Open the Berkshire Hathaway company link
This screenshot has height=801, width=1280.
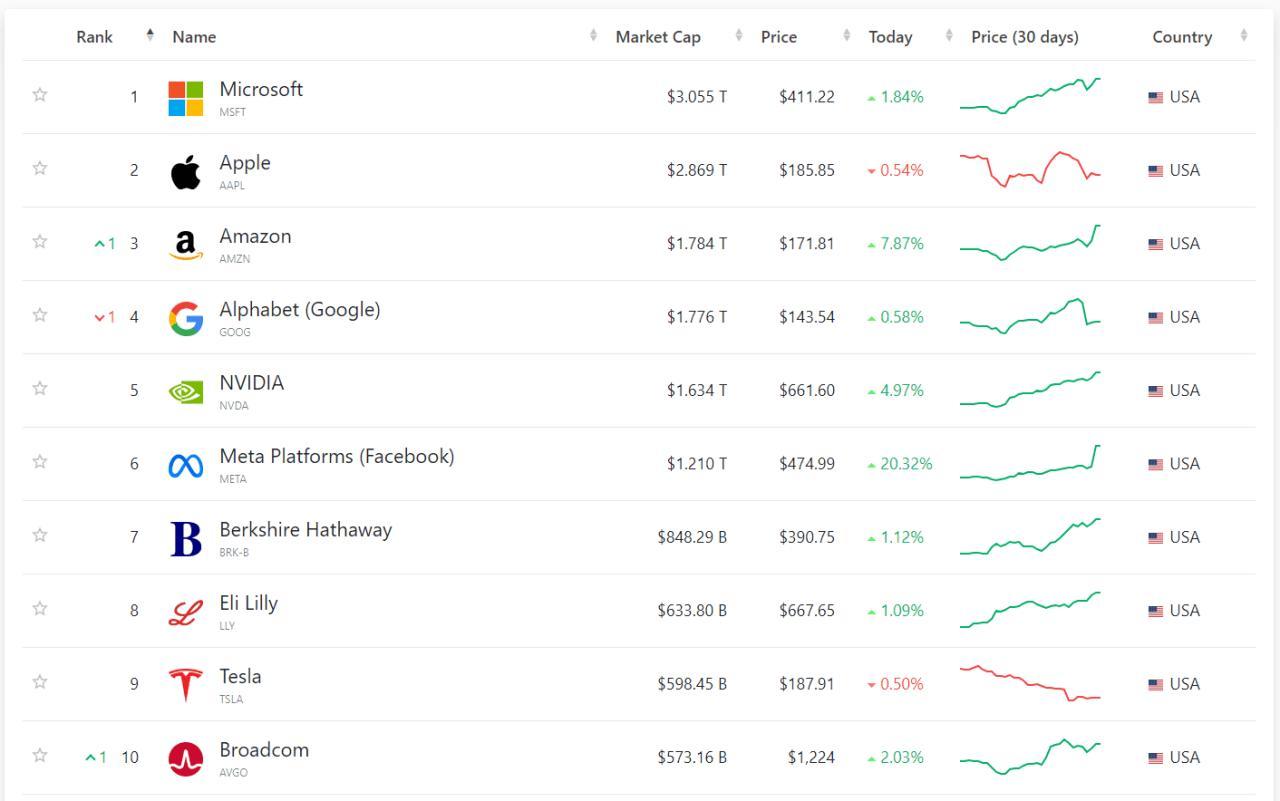tap(306, 530)
